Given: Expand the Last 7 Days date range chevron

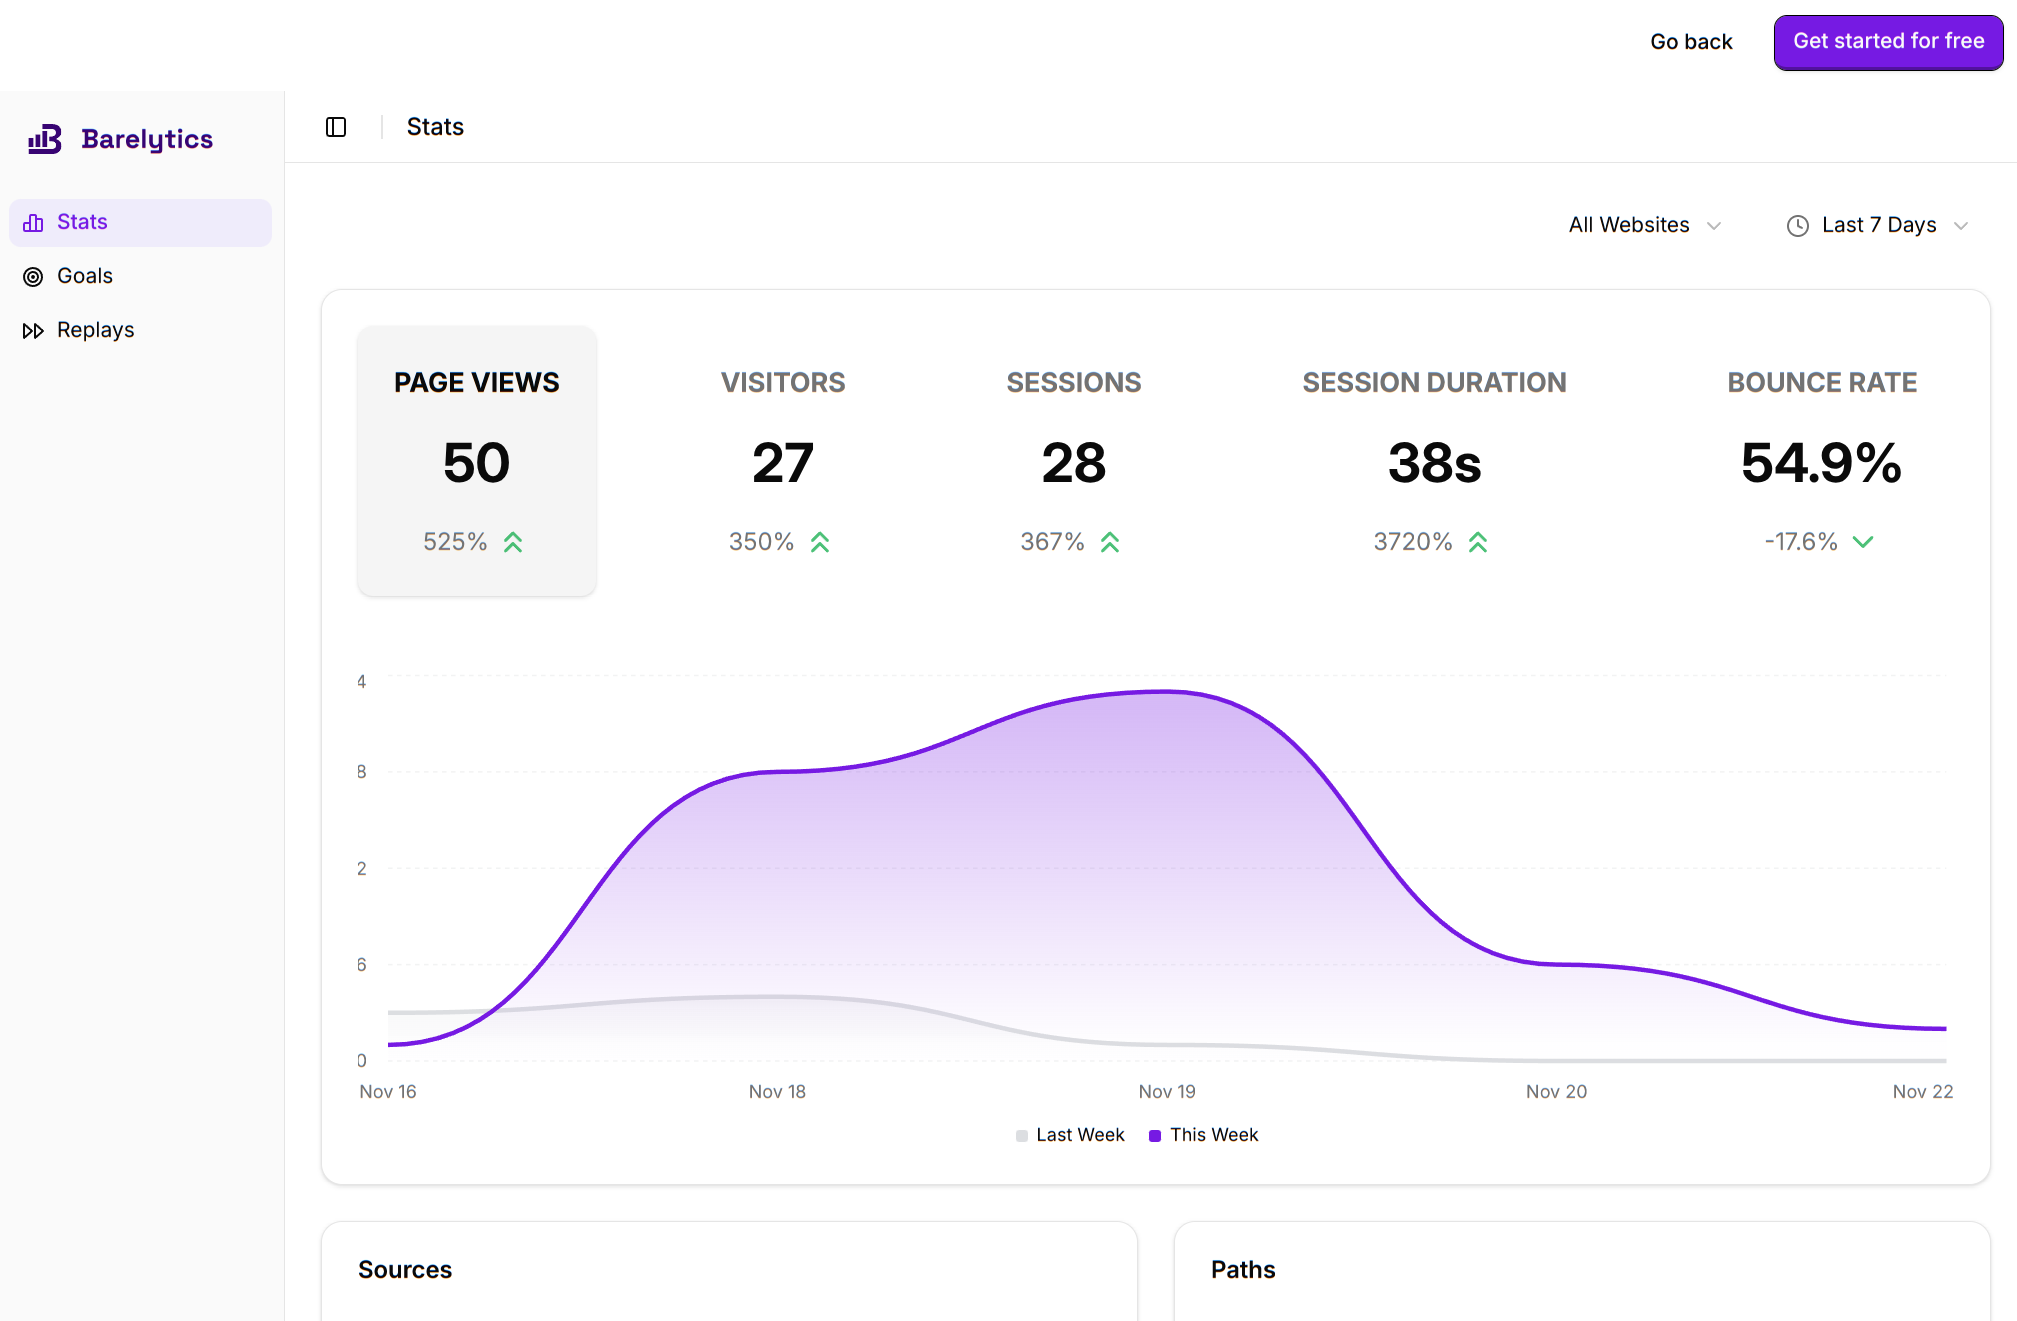Looking at the screenshot, I should tap(1961, 226).
